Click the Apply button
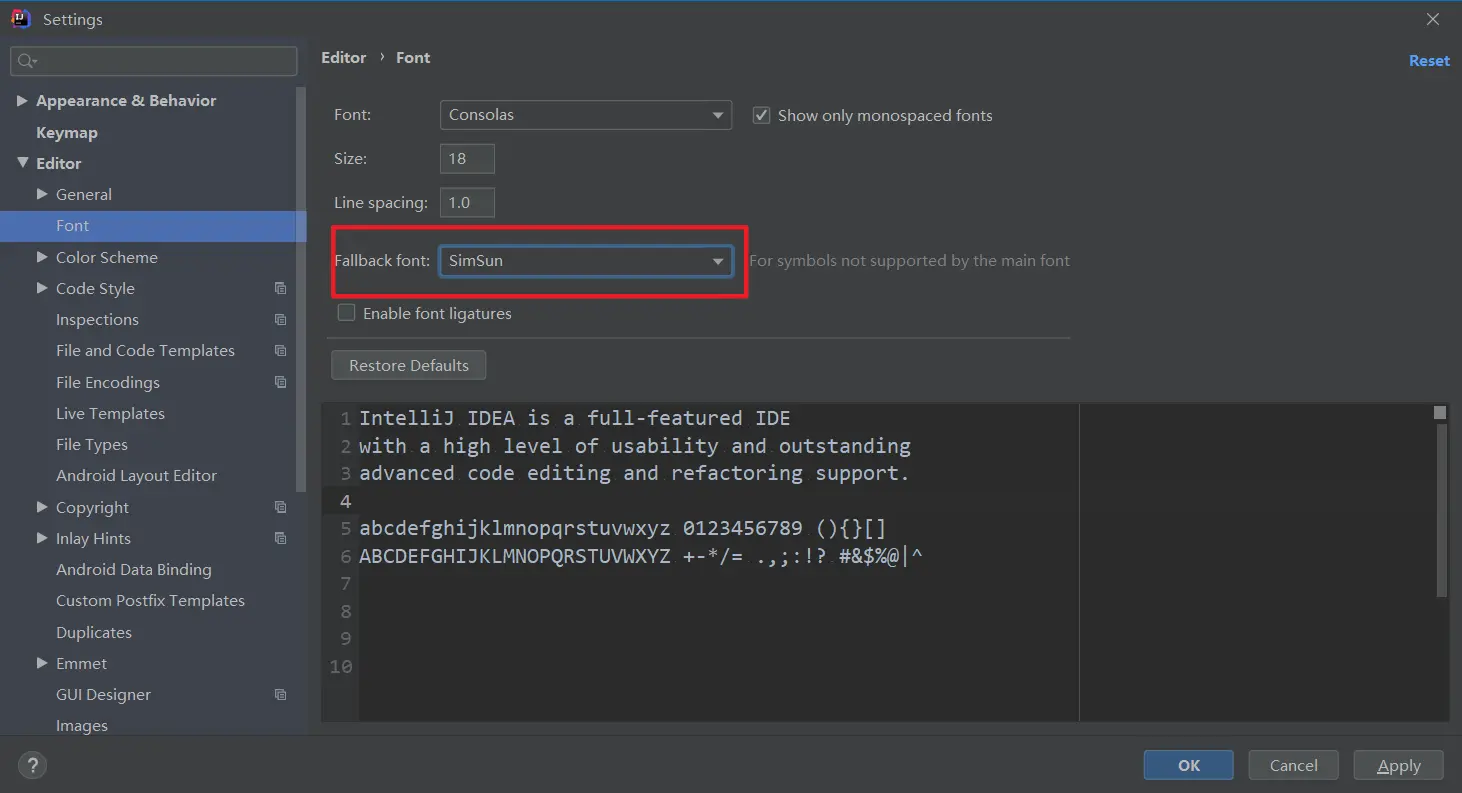 (1399, 765)
